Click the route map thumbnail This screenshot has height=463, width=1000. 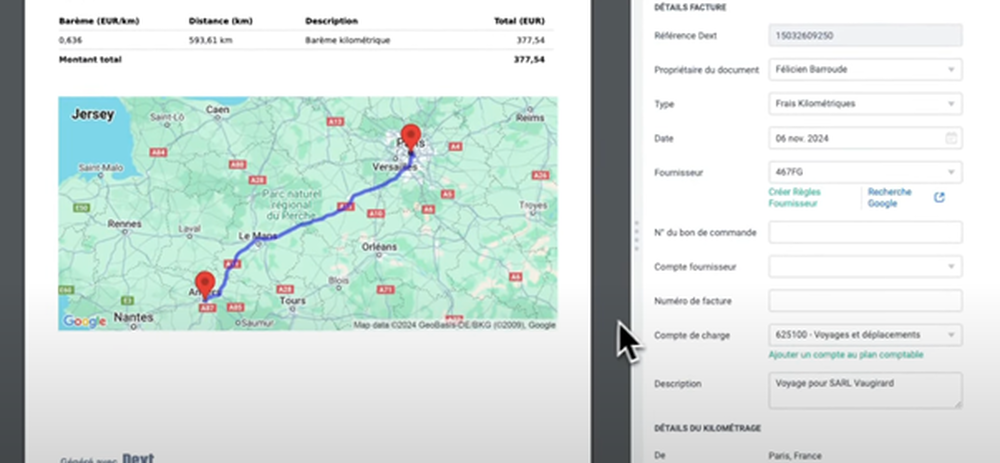[x=307, y=213]
